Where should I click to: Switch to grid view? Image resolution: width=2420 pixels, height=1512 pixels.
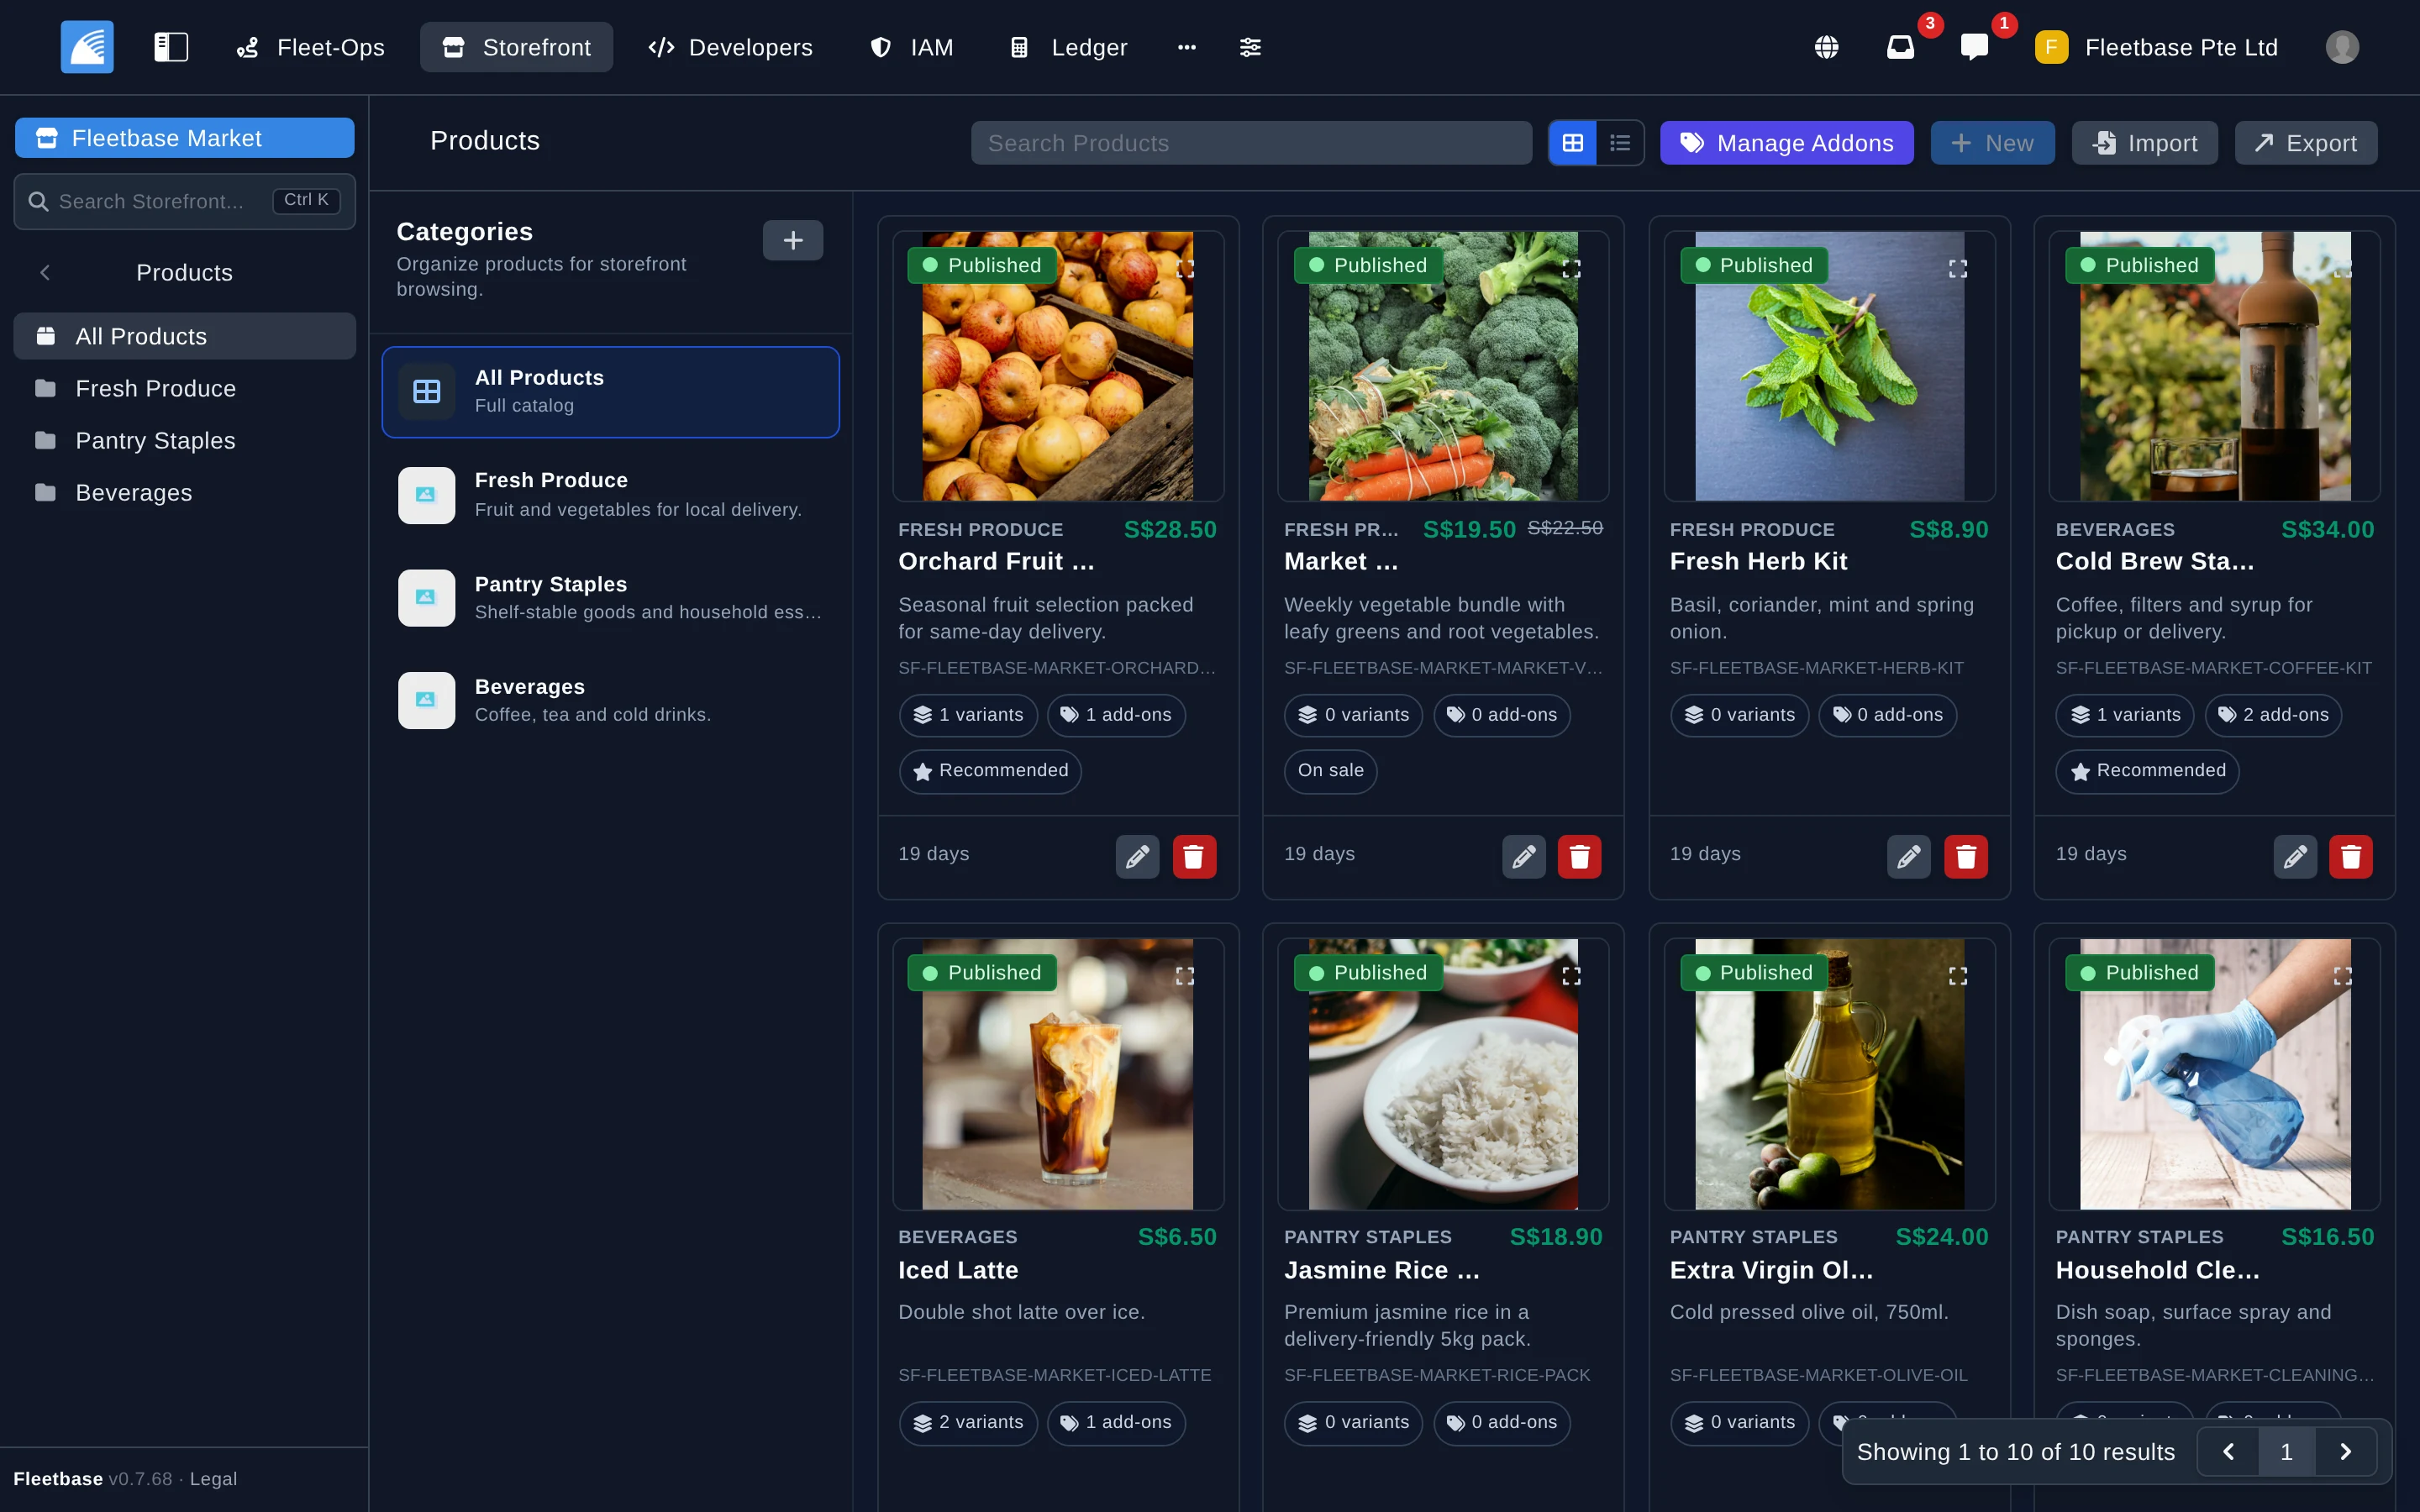pos(1572,143)
